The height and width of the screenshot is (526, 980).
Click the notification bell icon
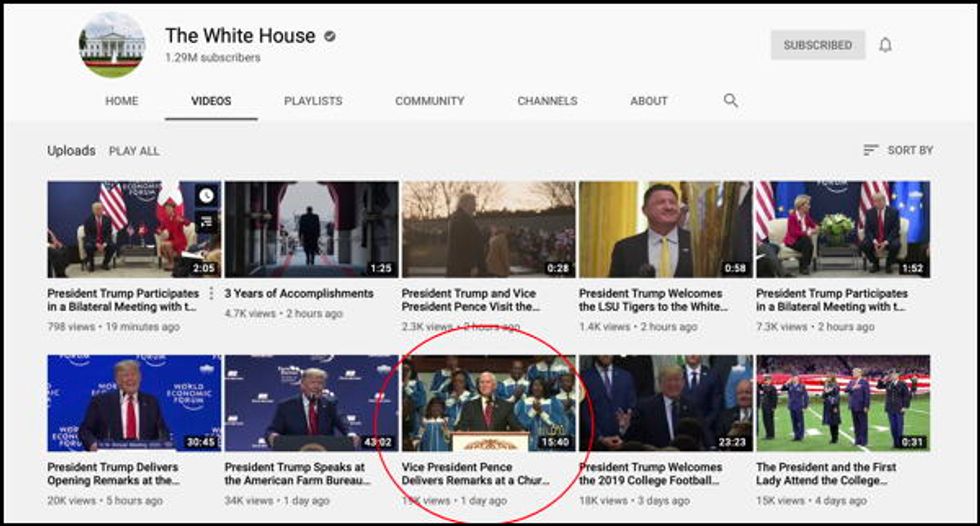tap(885, 45)
